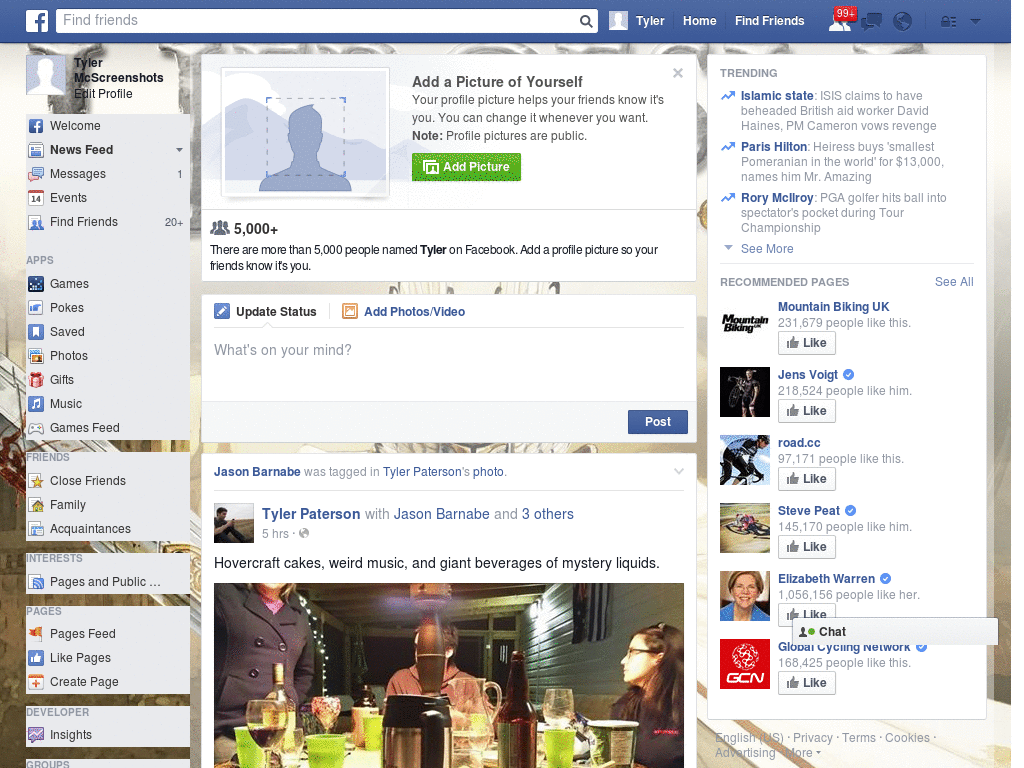Open the Acquaintances list icon

[36, 529]
